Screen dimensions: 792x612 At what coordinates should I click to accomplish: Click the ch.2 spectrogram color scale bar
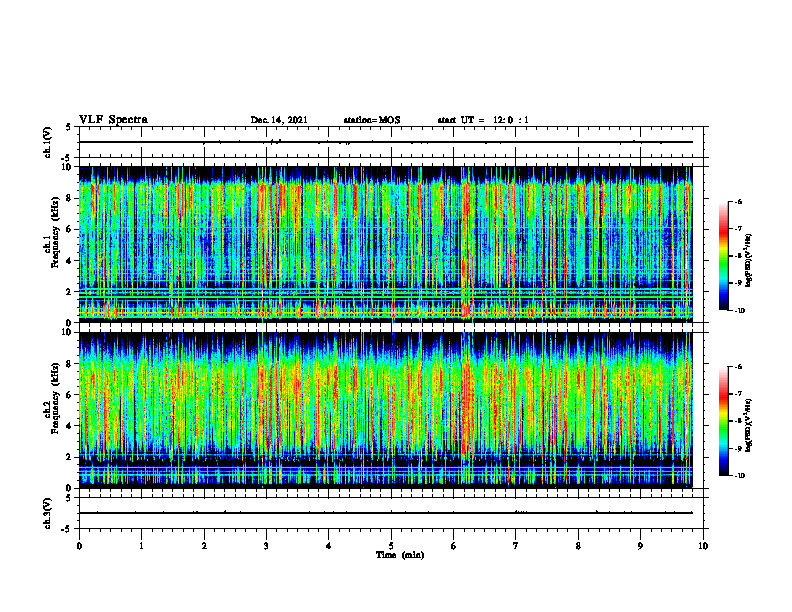pos(724,421)
